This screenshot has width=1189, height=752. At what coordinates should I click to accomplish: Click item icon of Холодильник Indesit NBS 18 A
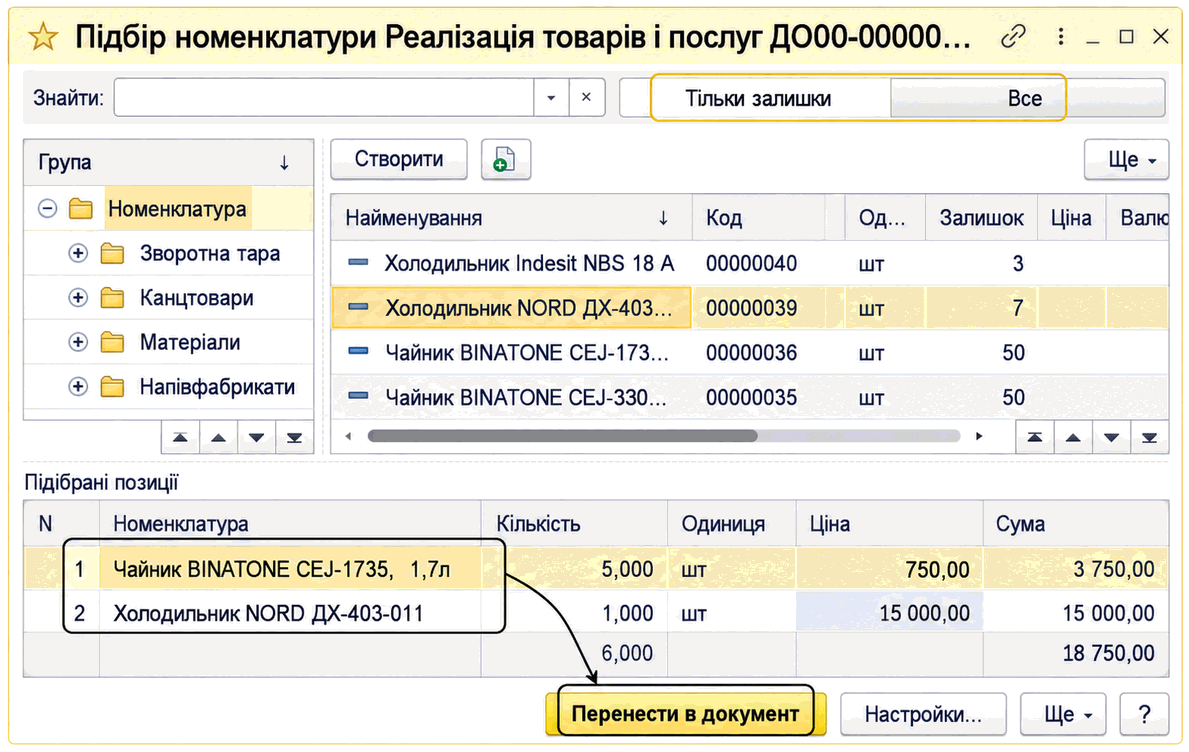point(358,263)
